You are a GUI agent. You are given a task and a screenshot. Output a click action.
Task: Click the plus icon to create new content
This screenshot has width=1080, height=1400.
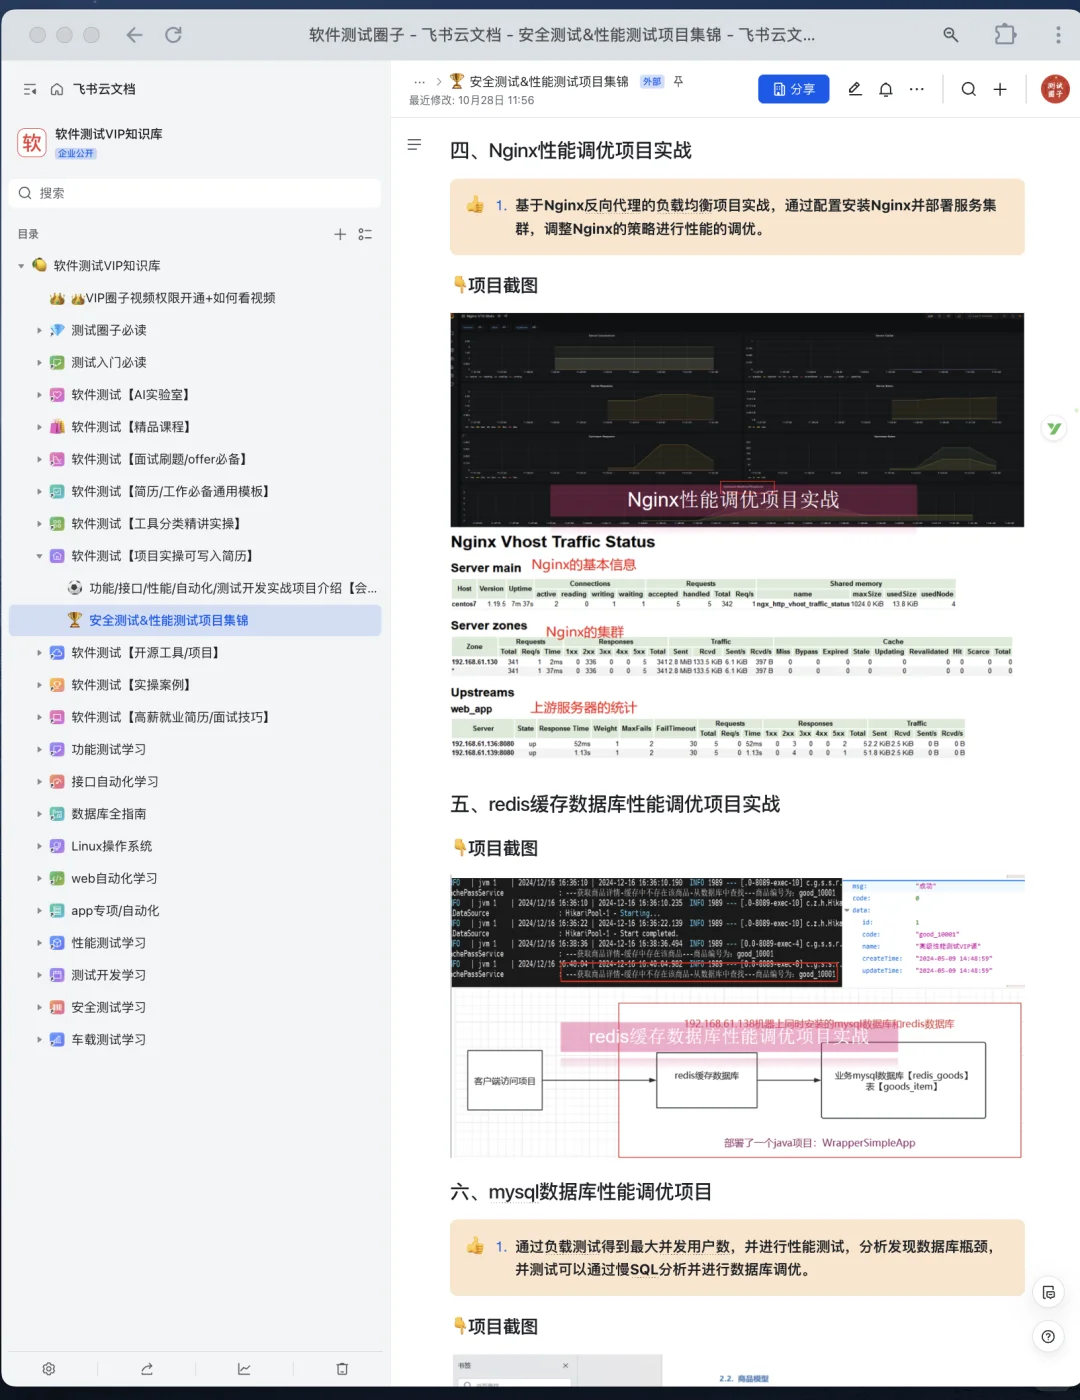point(1000,89)
